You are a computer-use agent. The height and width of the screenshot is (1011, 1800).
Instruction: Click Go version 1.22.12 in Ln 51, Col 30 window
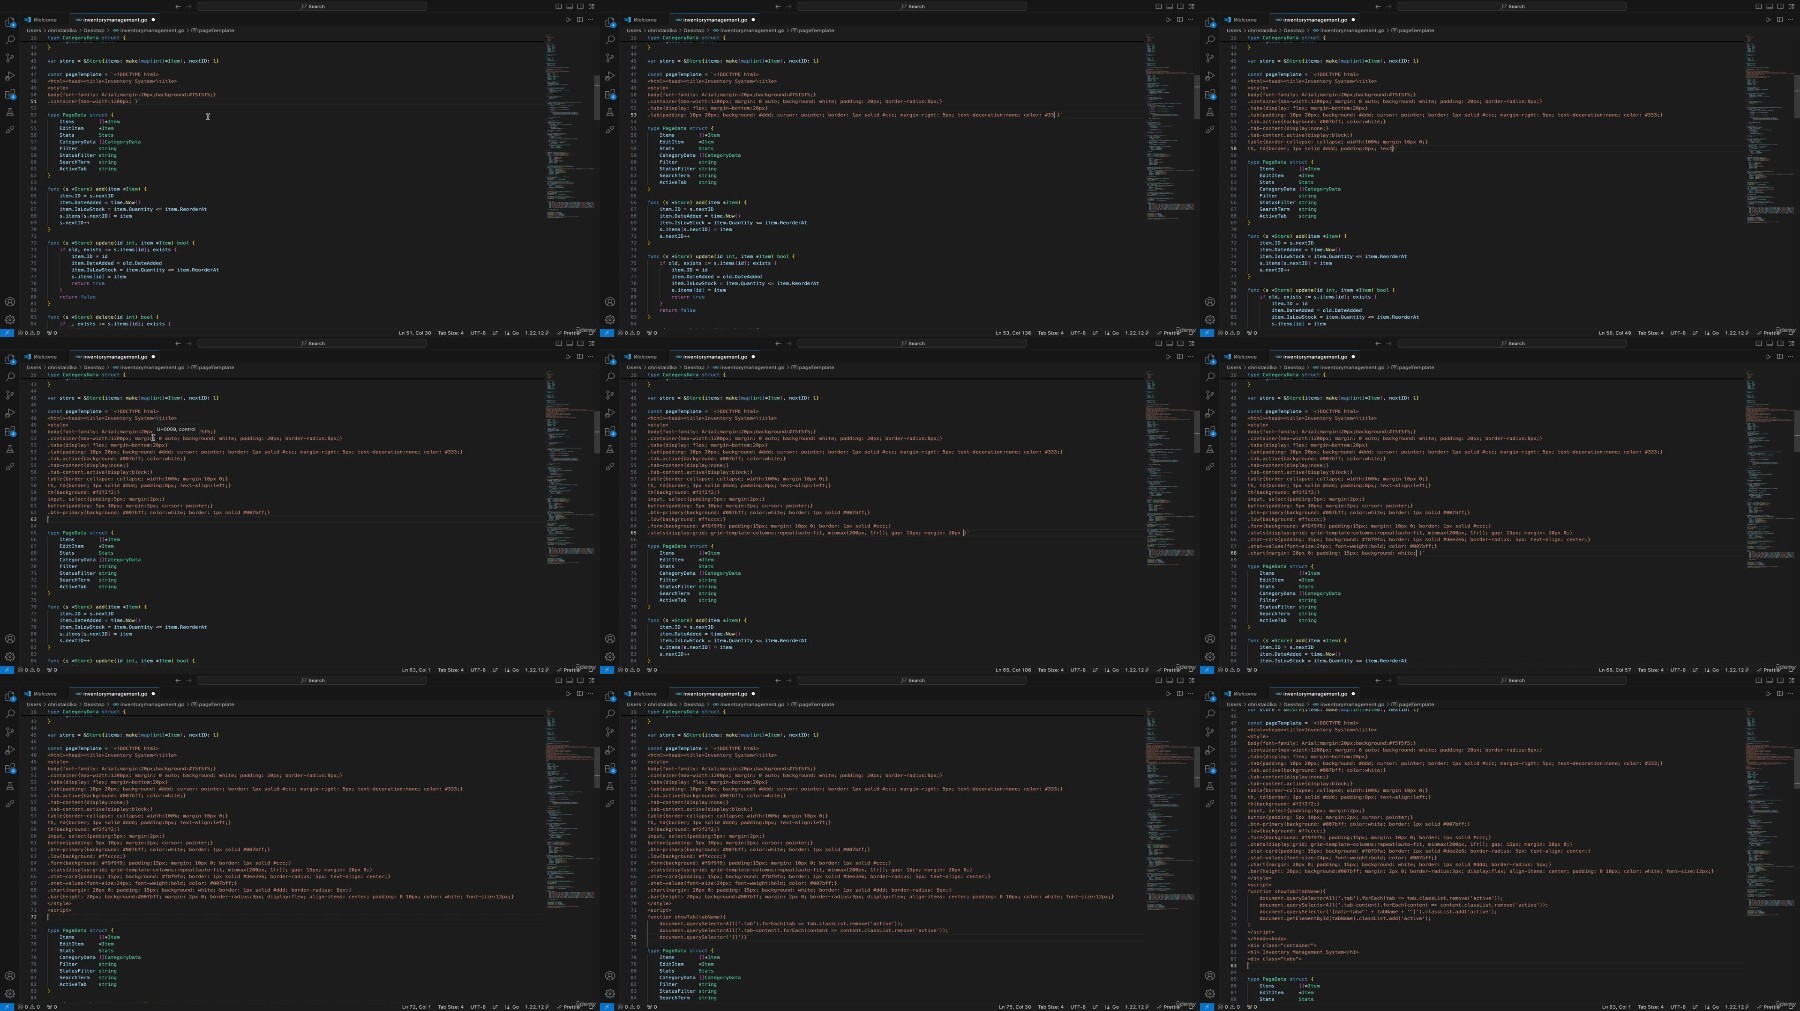click(535, 333)
